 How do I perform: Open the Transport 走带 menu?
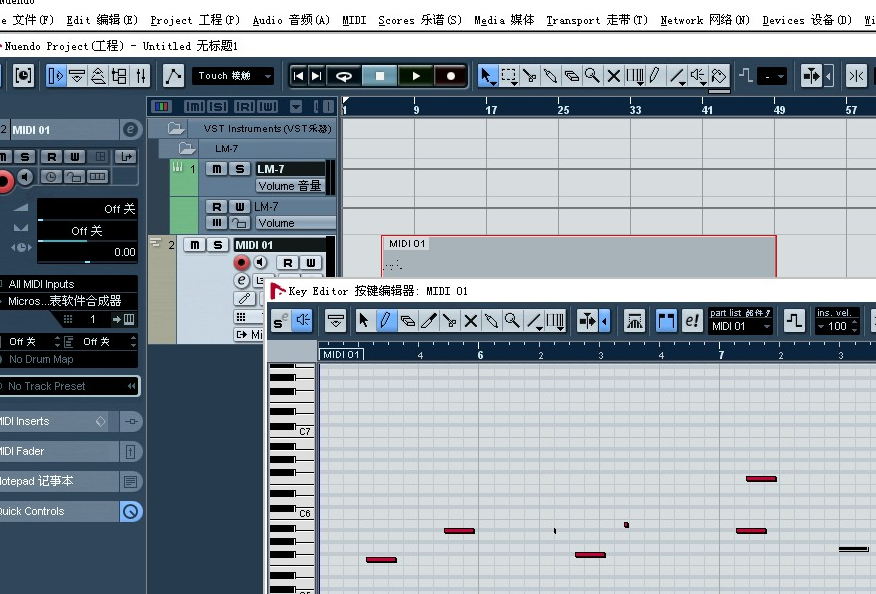pyautogui.click(x=597, y=21)
